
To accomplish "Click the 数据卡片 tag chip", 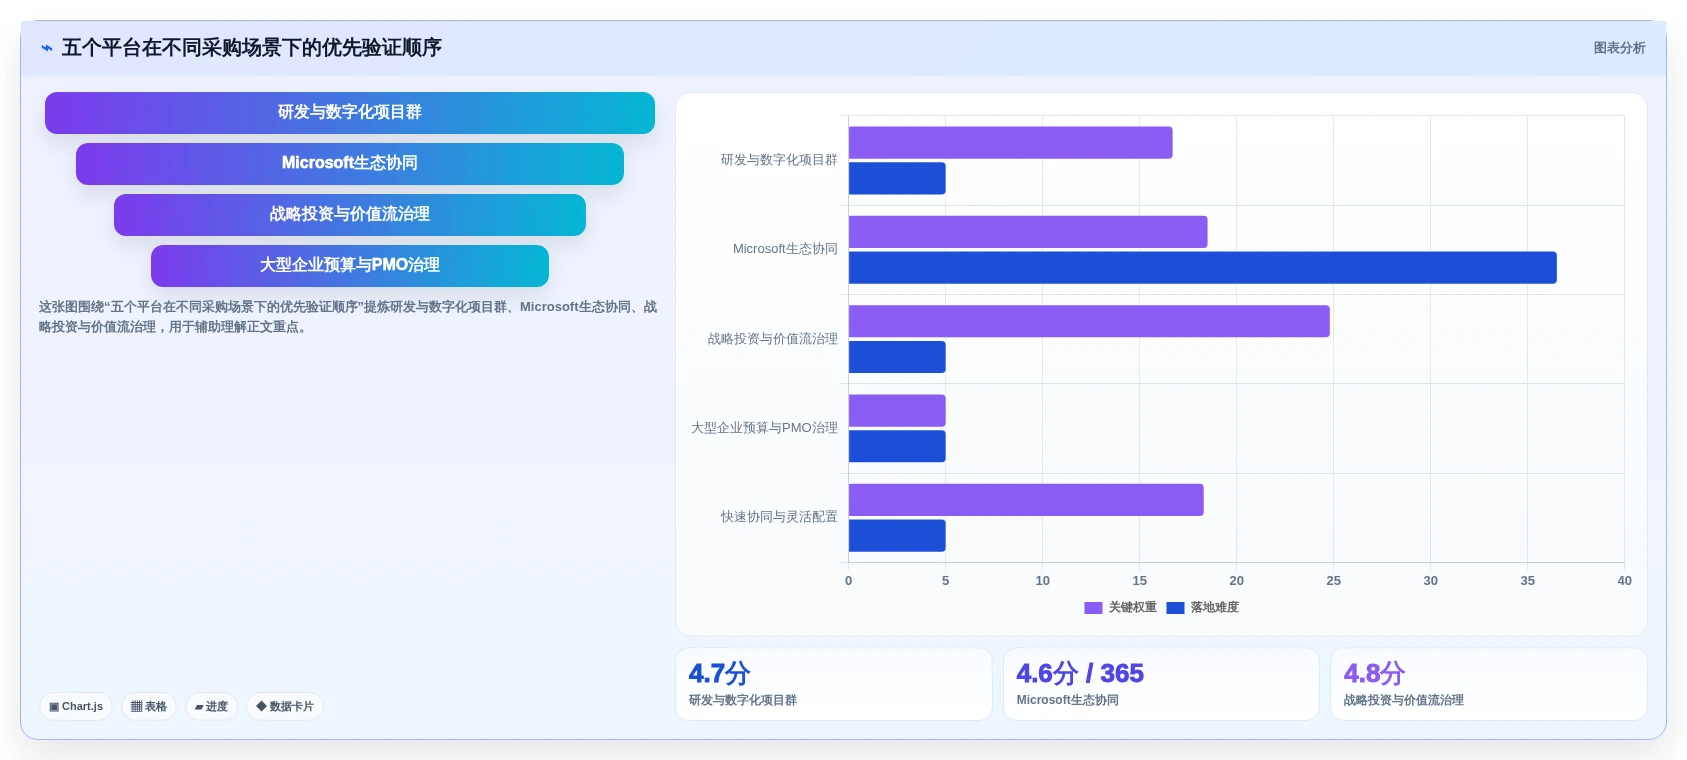I will pyautogui.click(x=285, y=706).
